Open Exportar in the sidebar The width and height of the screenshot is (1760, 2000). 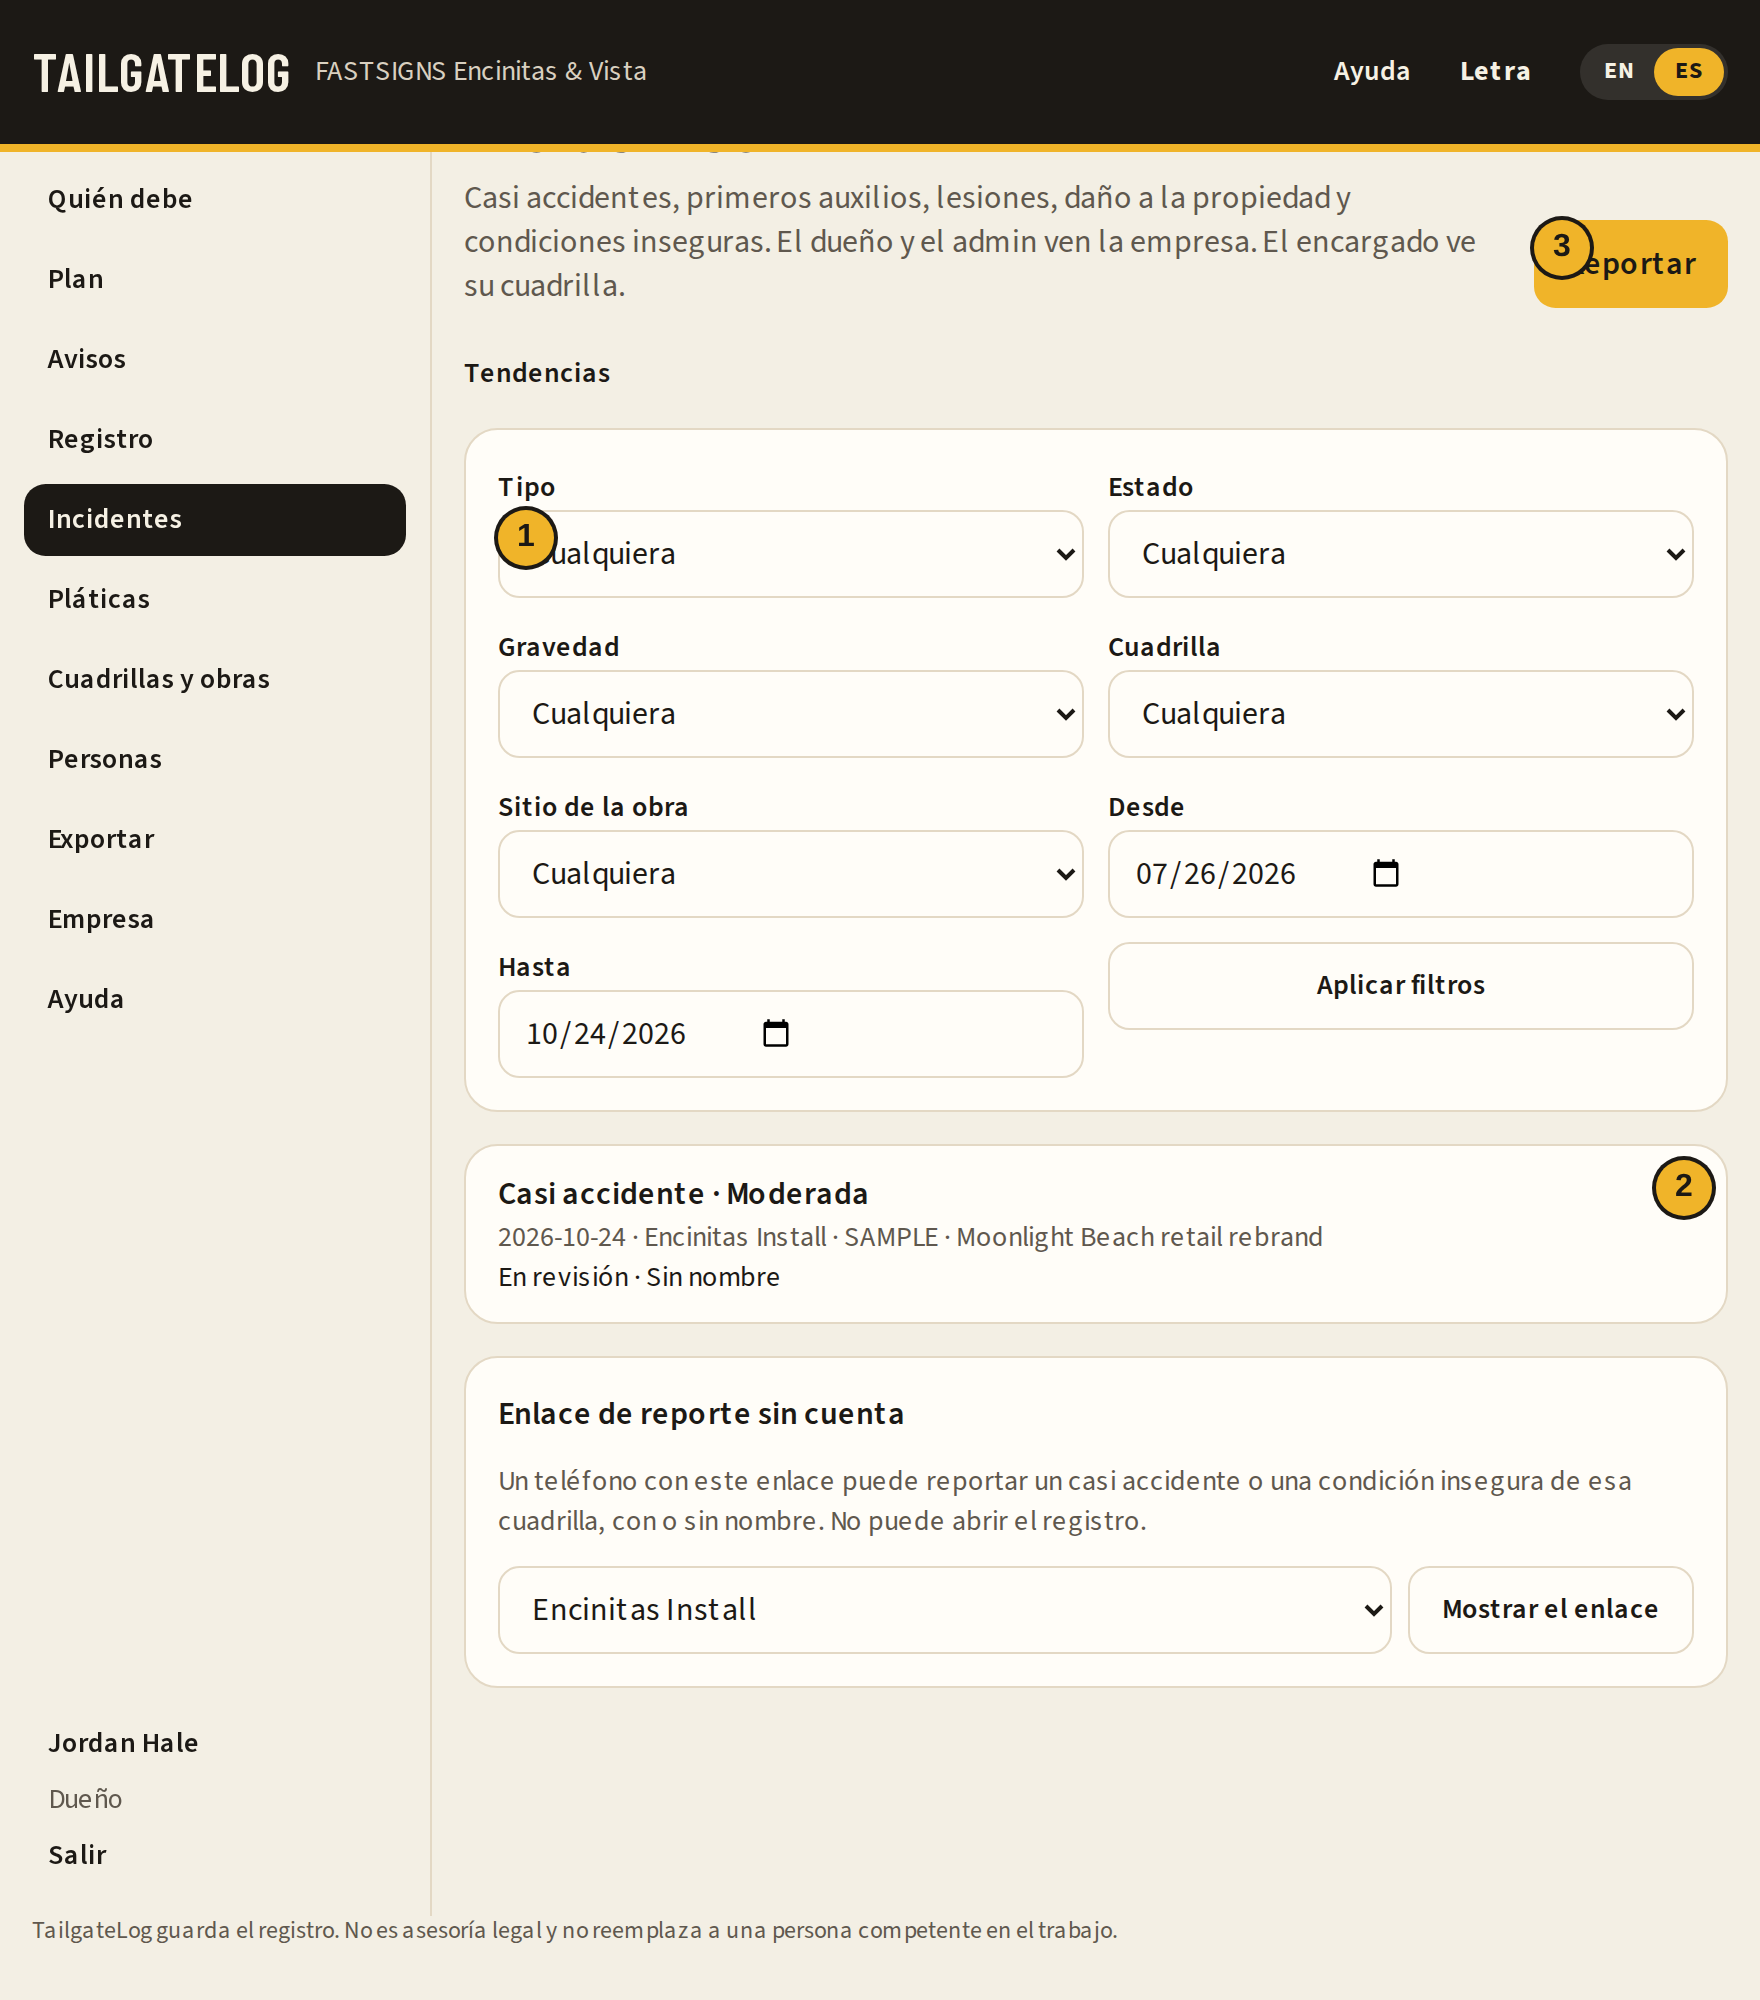coord(215,839)
